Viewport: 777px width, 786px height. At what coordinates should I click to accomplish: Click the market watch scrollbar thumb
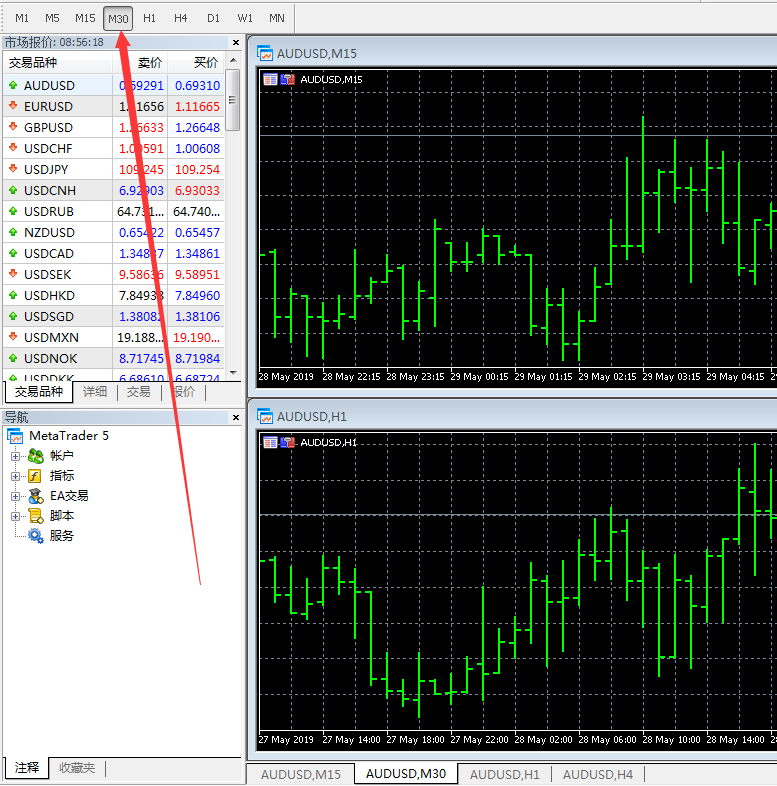233,100
